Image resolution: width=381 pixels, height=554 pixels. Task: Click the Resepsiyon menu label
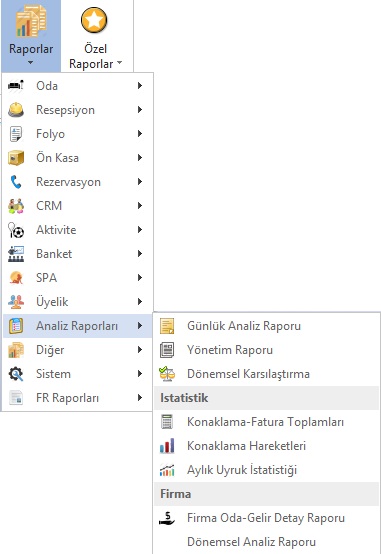coord(65,110)
